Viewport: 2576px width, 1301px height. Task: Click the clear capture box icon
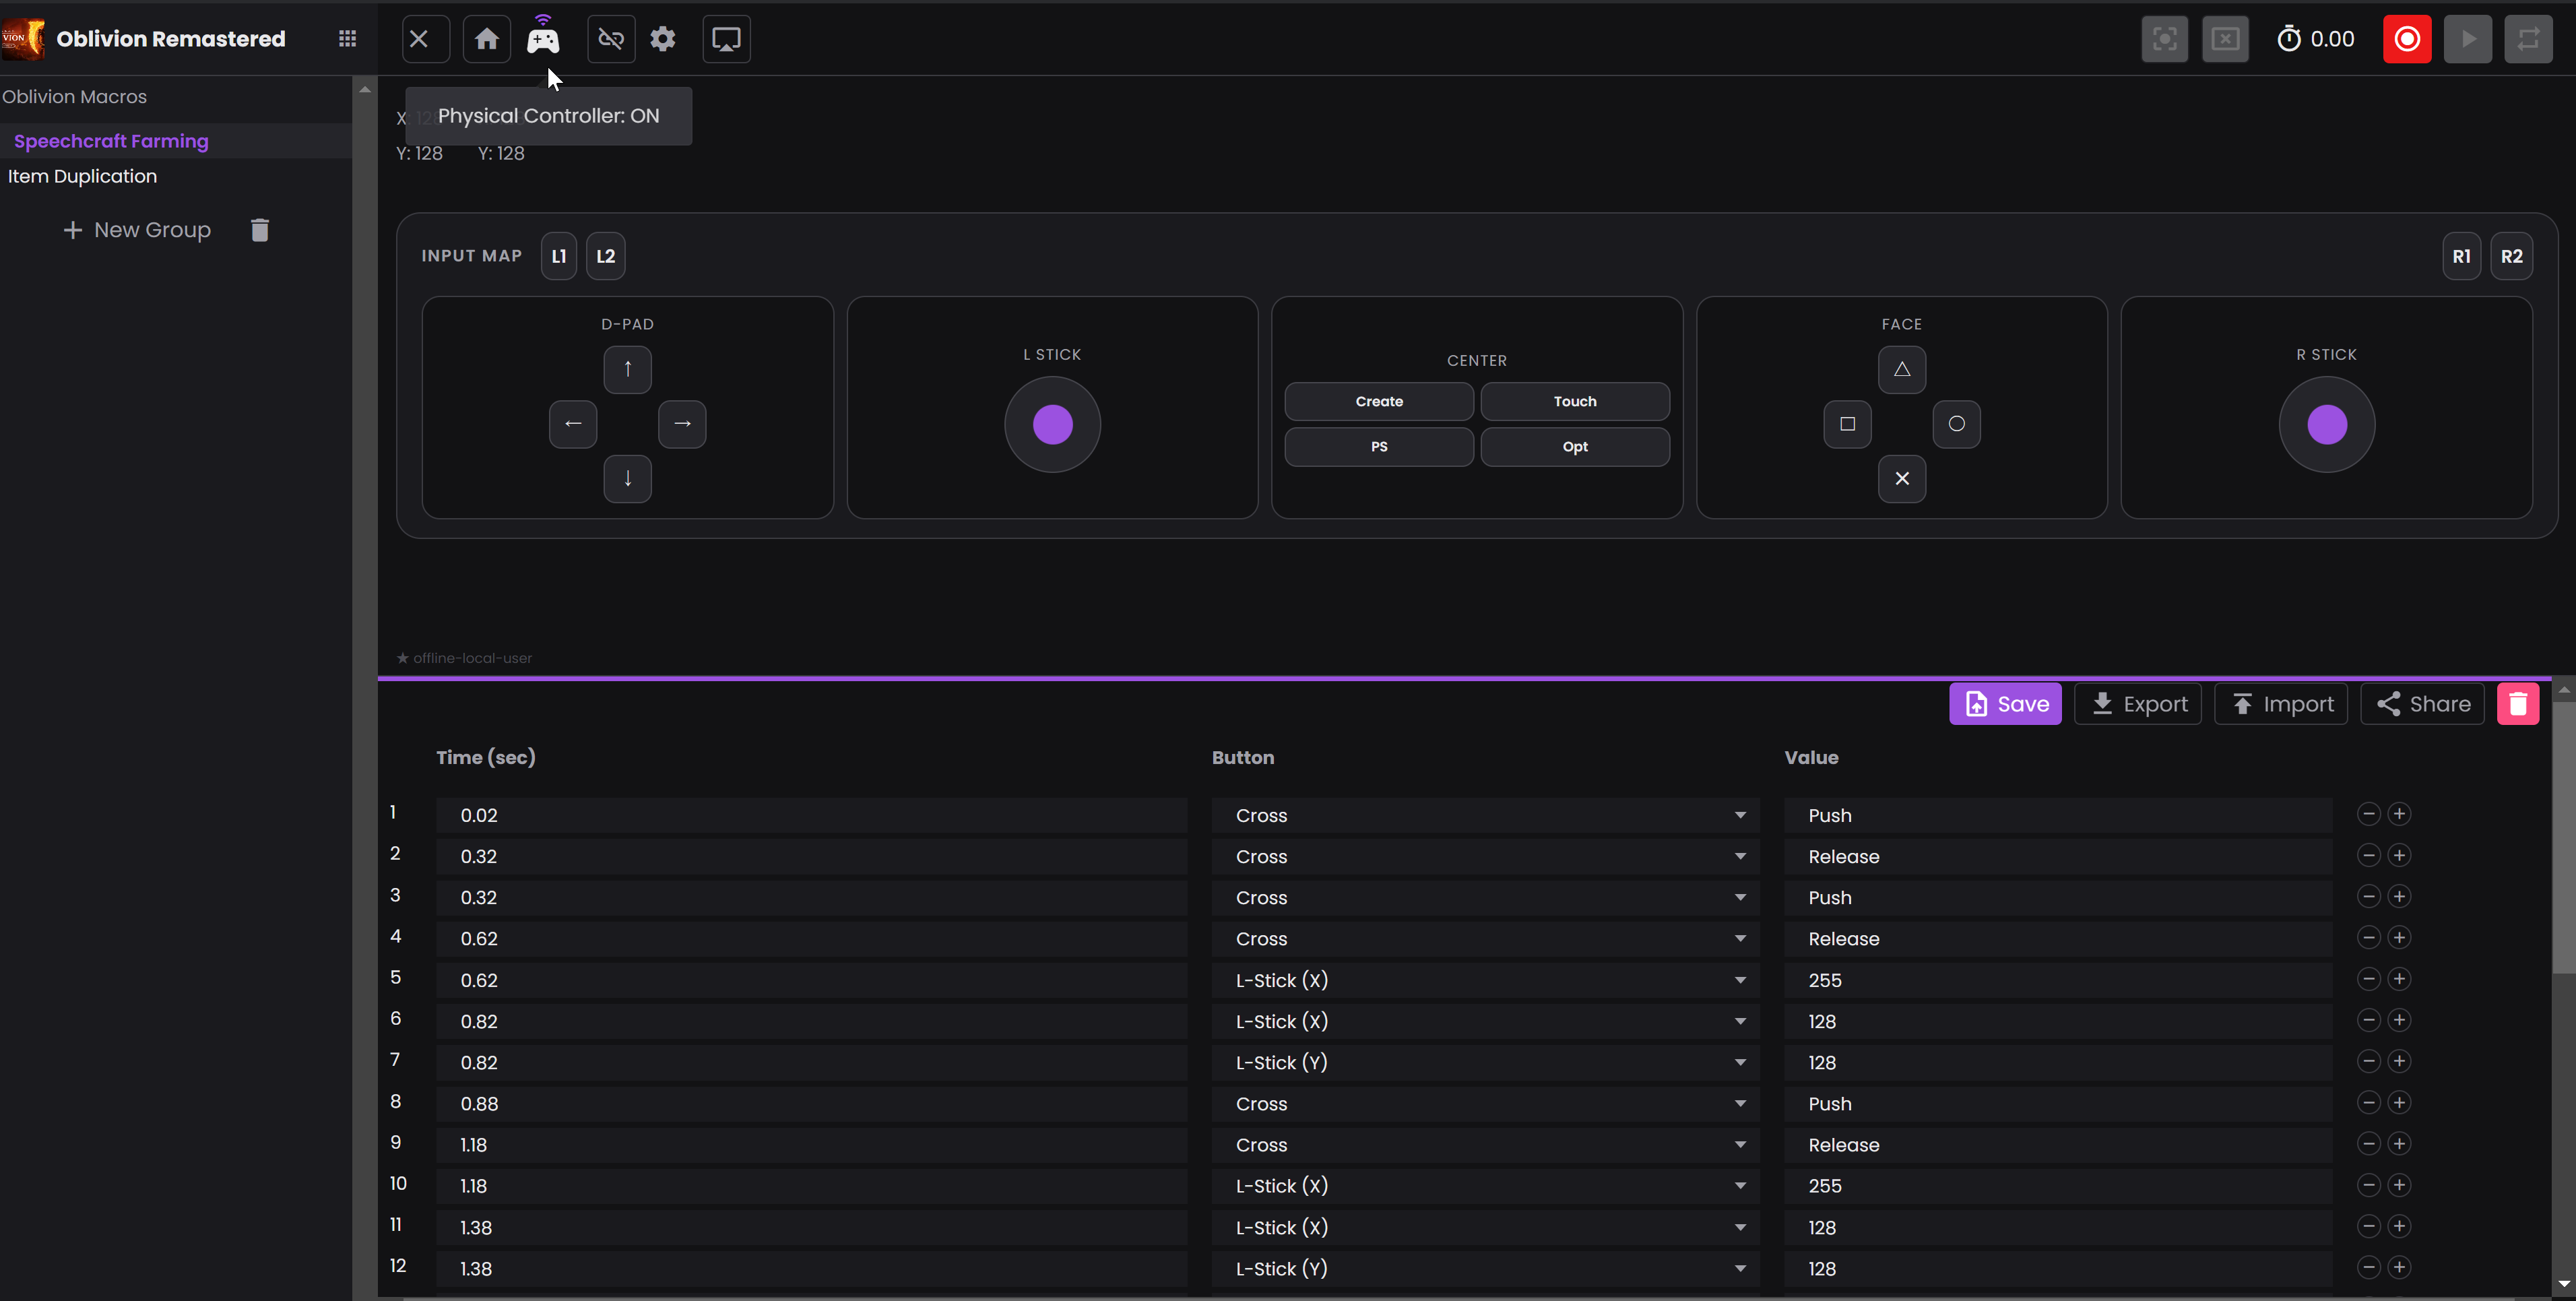tap(2225, 39)
